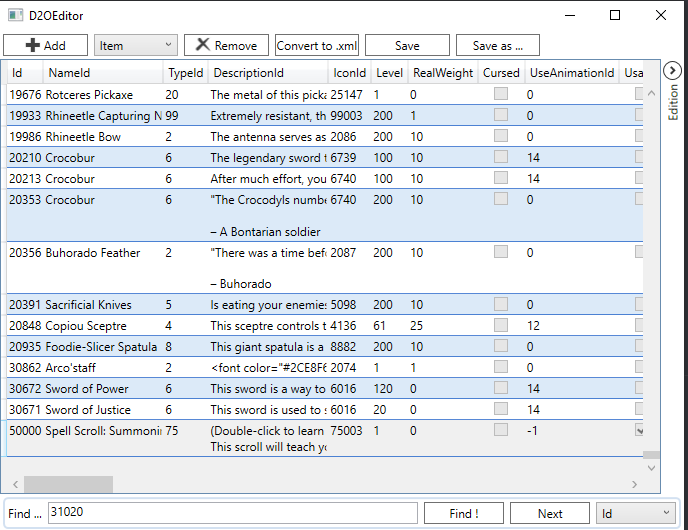Click the horizontal scrollbar right arrow
This screenshot has width=688, height=530.
coord(634,484)
